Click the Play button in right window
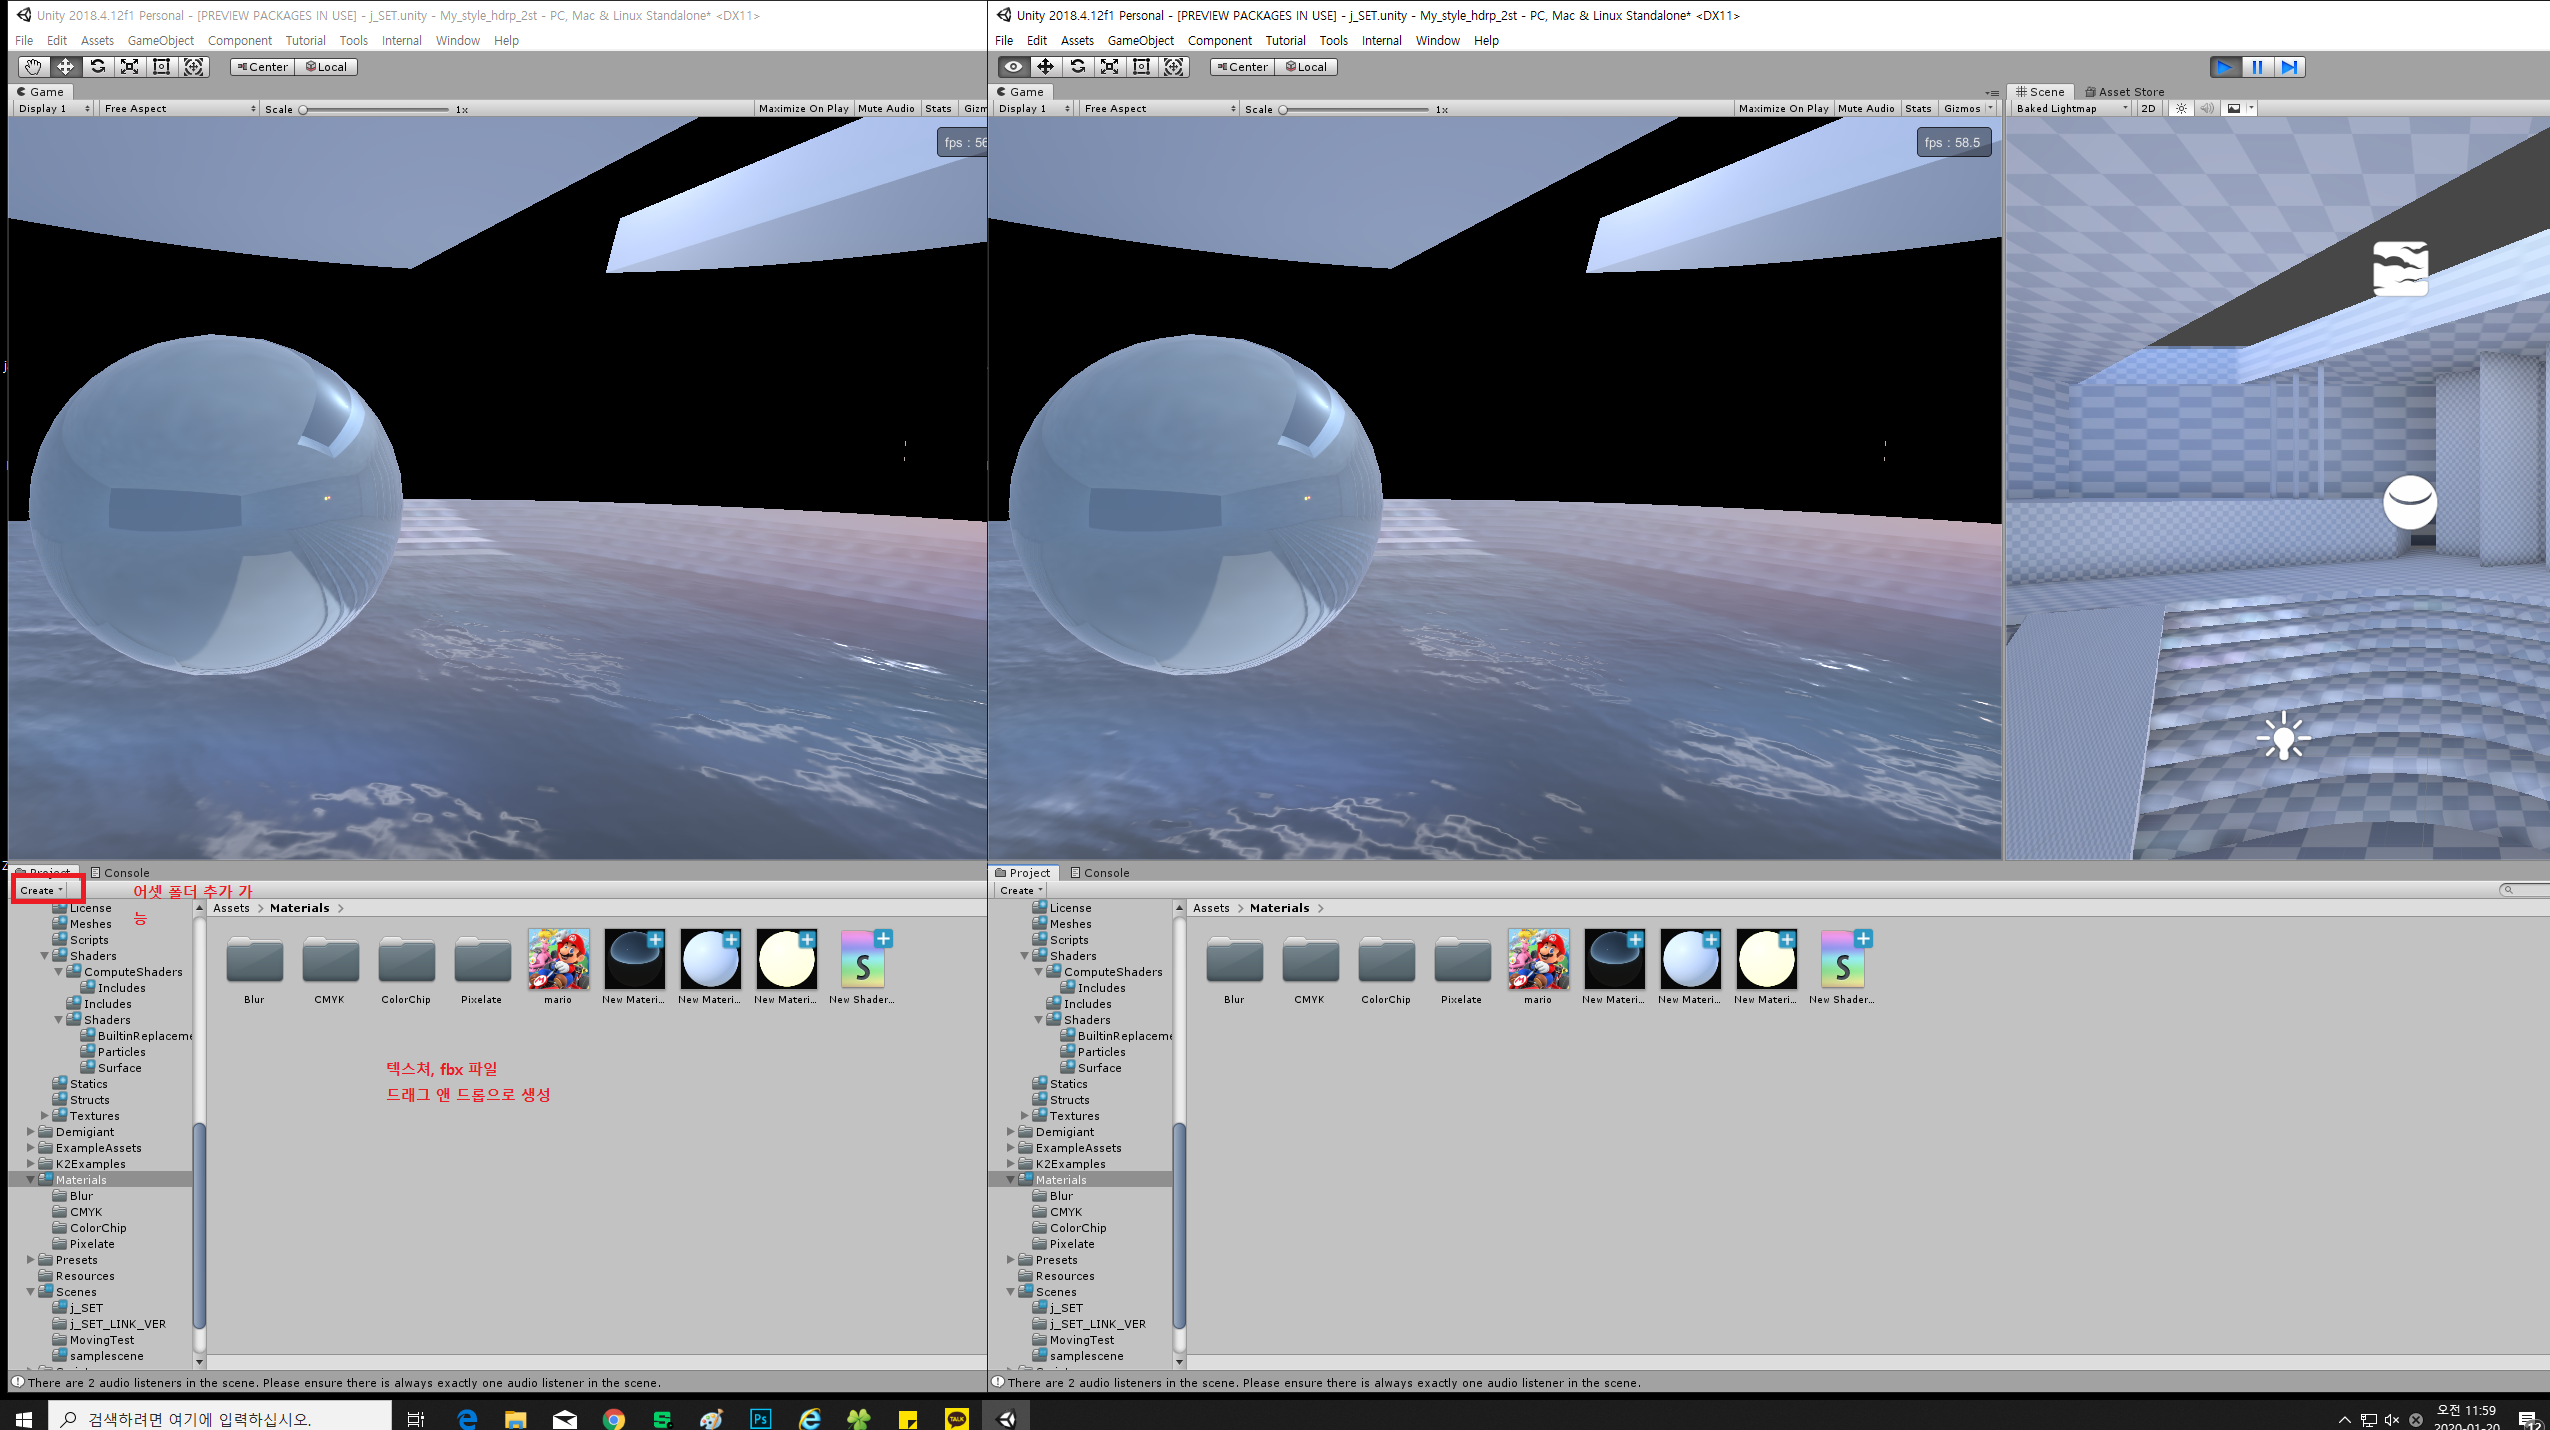The width and height of the screenshot is (2550, 1430). (2224, 67)
